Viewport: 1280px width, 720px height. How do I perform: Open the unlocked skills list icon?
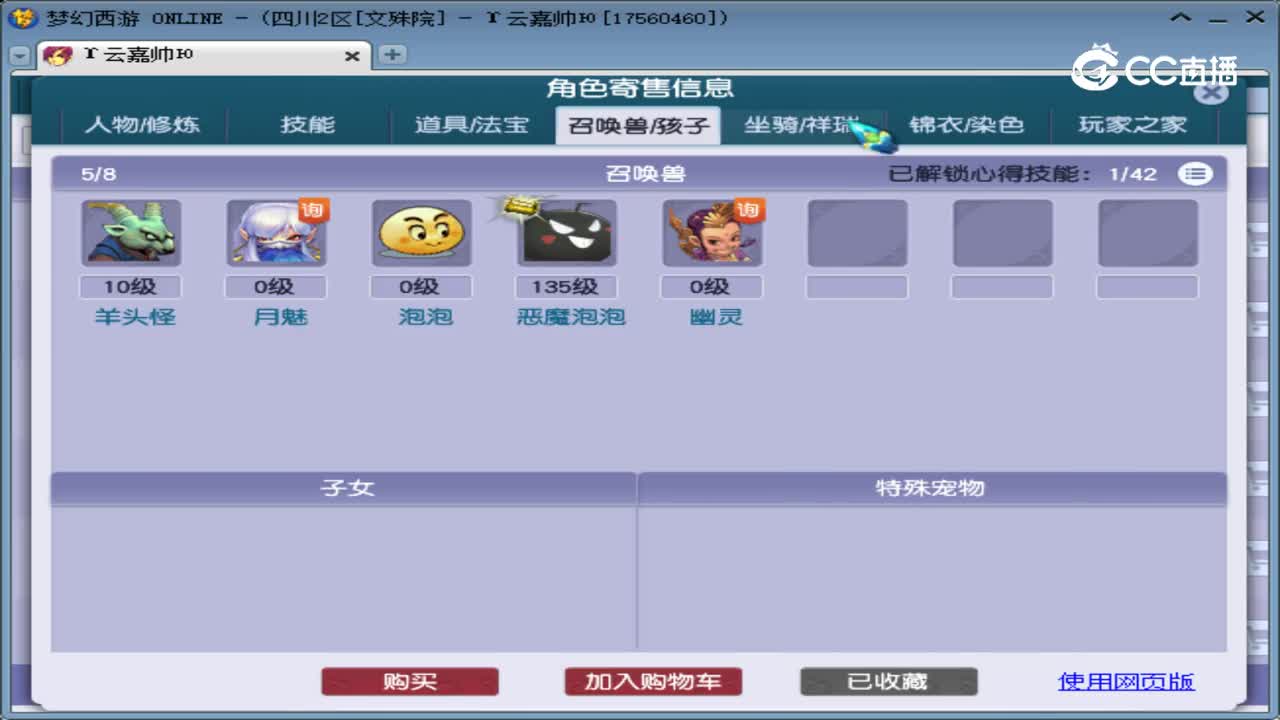1195,174
